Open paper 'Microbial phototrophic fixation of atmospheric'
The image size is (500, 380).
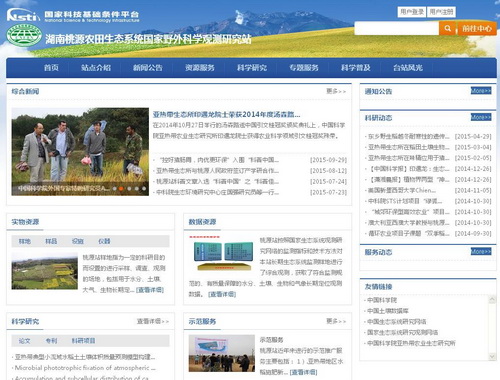tap(84, 368)
